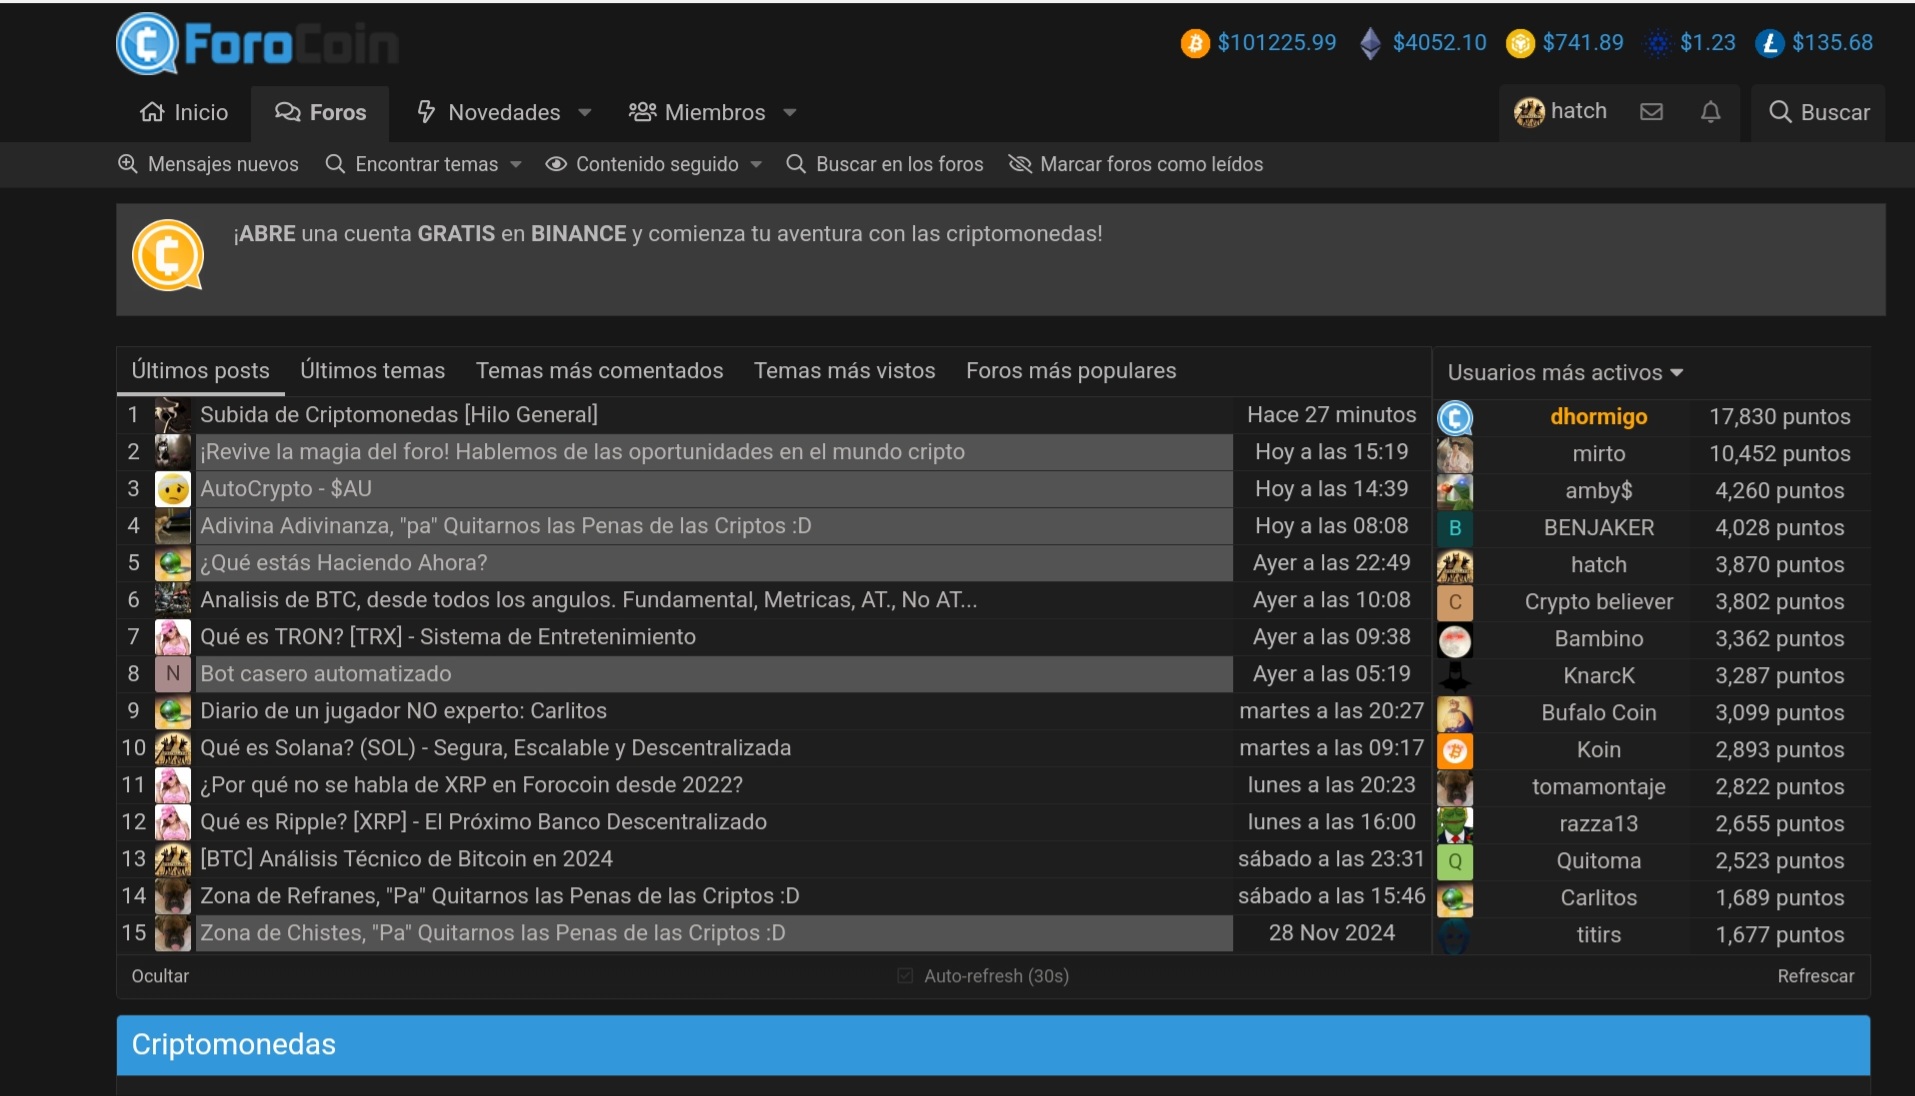Click the Binance banner coin icon
The height and width of the screenshot is (1096, 1915).
168,256
